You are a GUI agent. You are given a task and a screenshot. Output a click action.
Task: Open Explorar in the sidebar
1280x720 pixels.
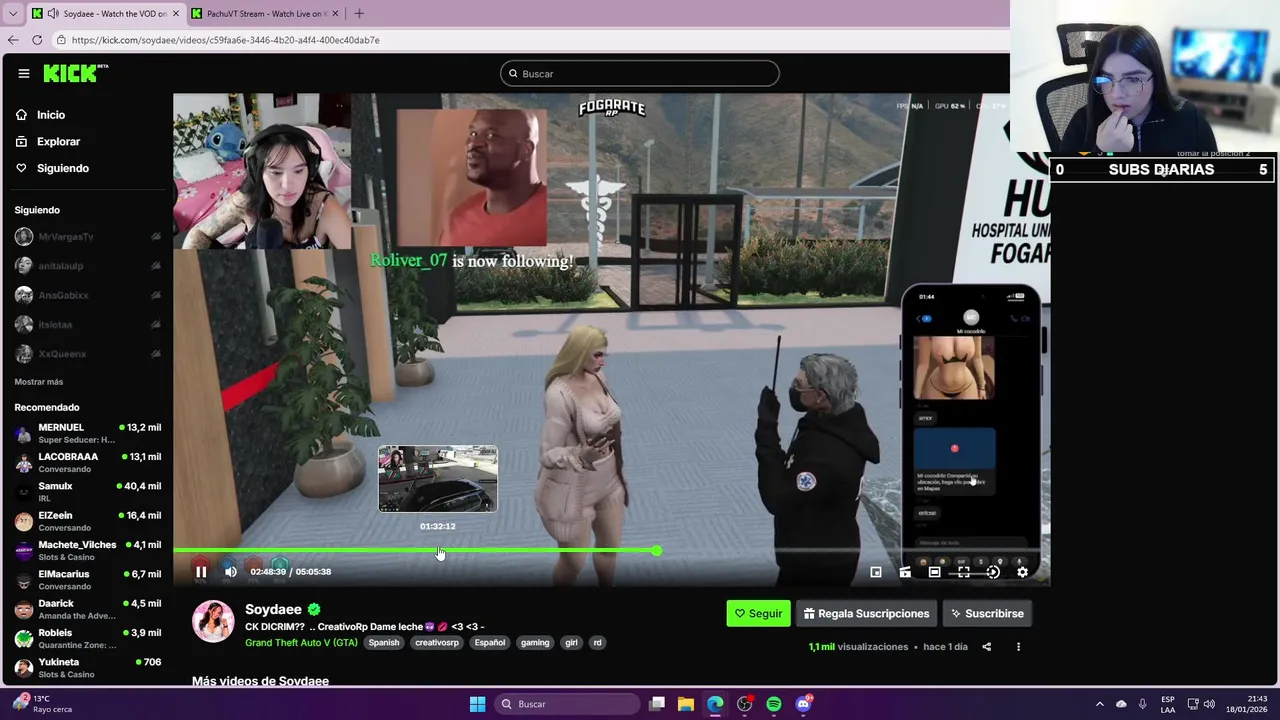point(47,142)
